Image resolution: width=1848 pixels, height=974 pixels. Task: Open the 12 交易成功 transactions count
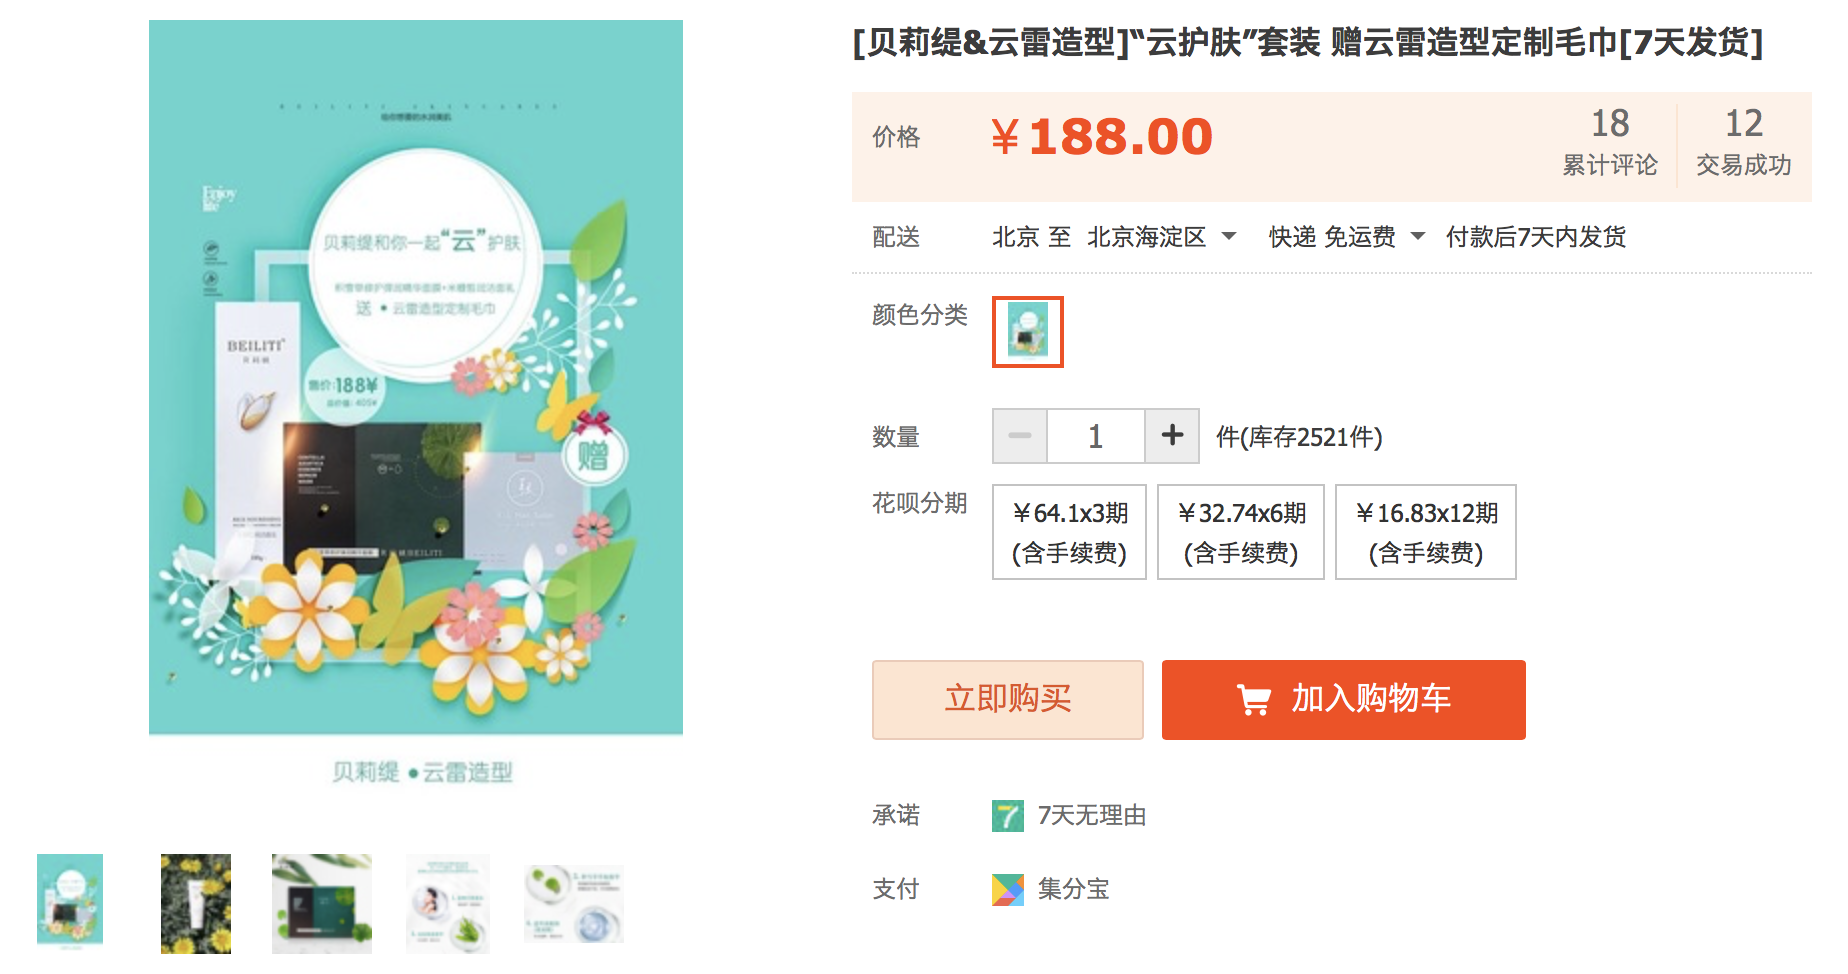1743,141
